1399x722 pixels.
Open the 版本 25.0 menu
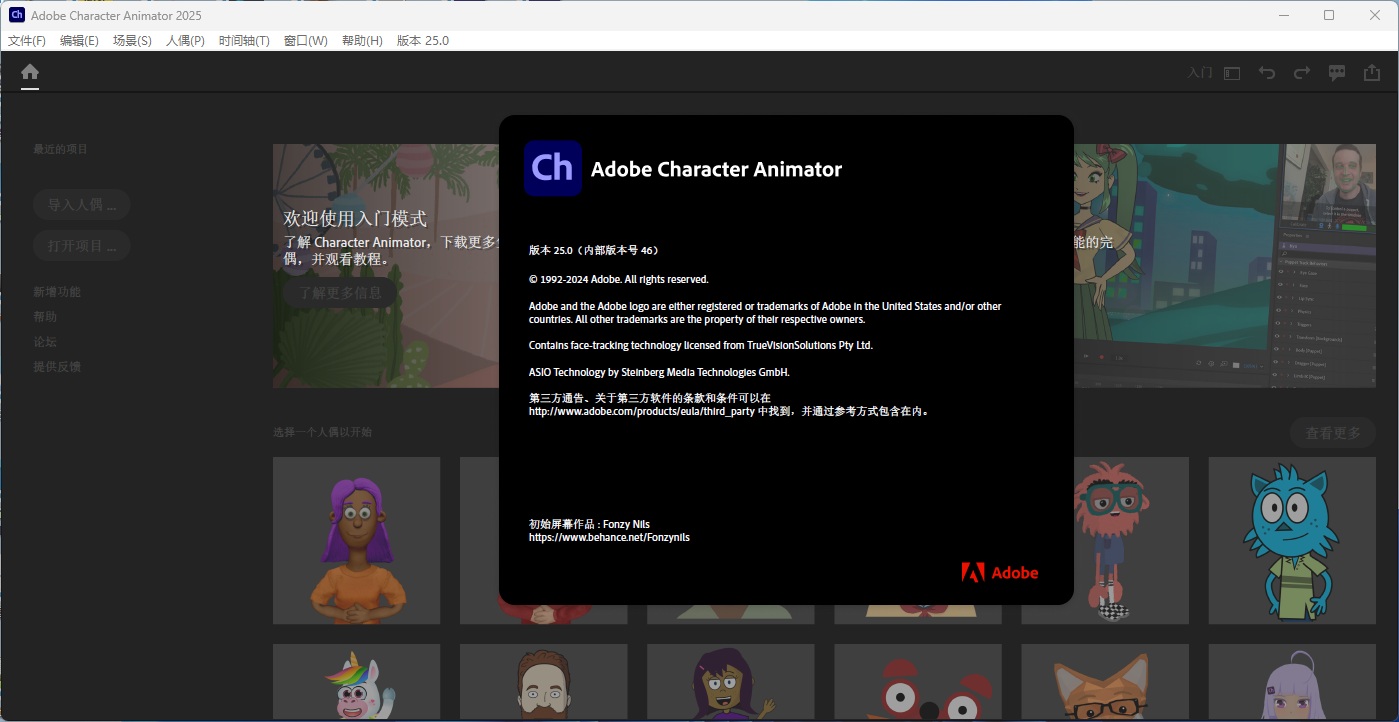coord(423,41)
